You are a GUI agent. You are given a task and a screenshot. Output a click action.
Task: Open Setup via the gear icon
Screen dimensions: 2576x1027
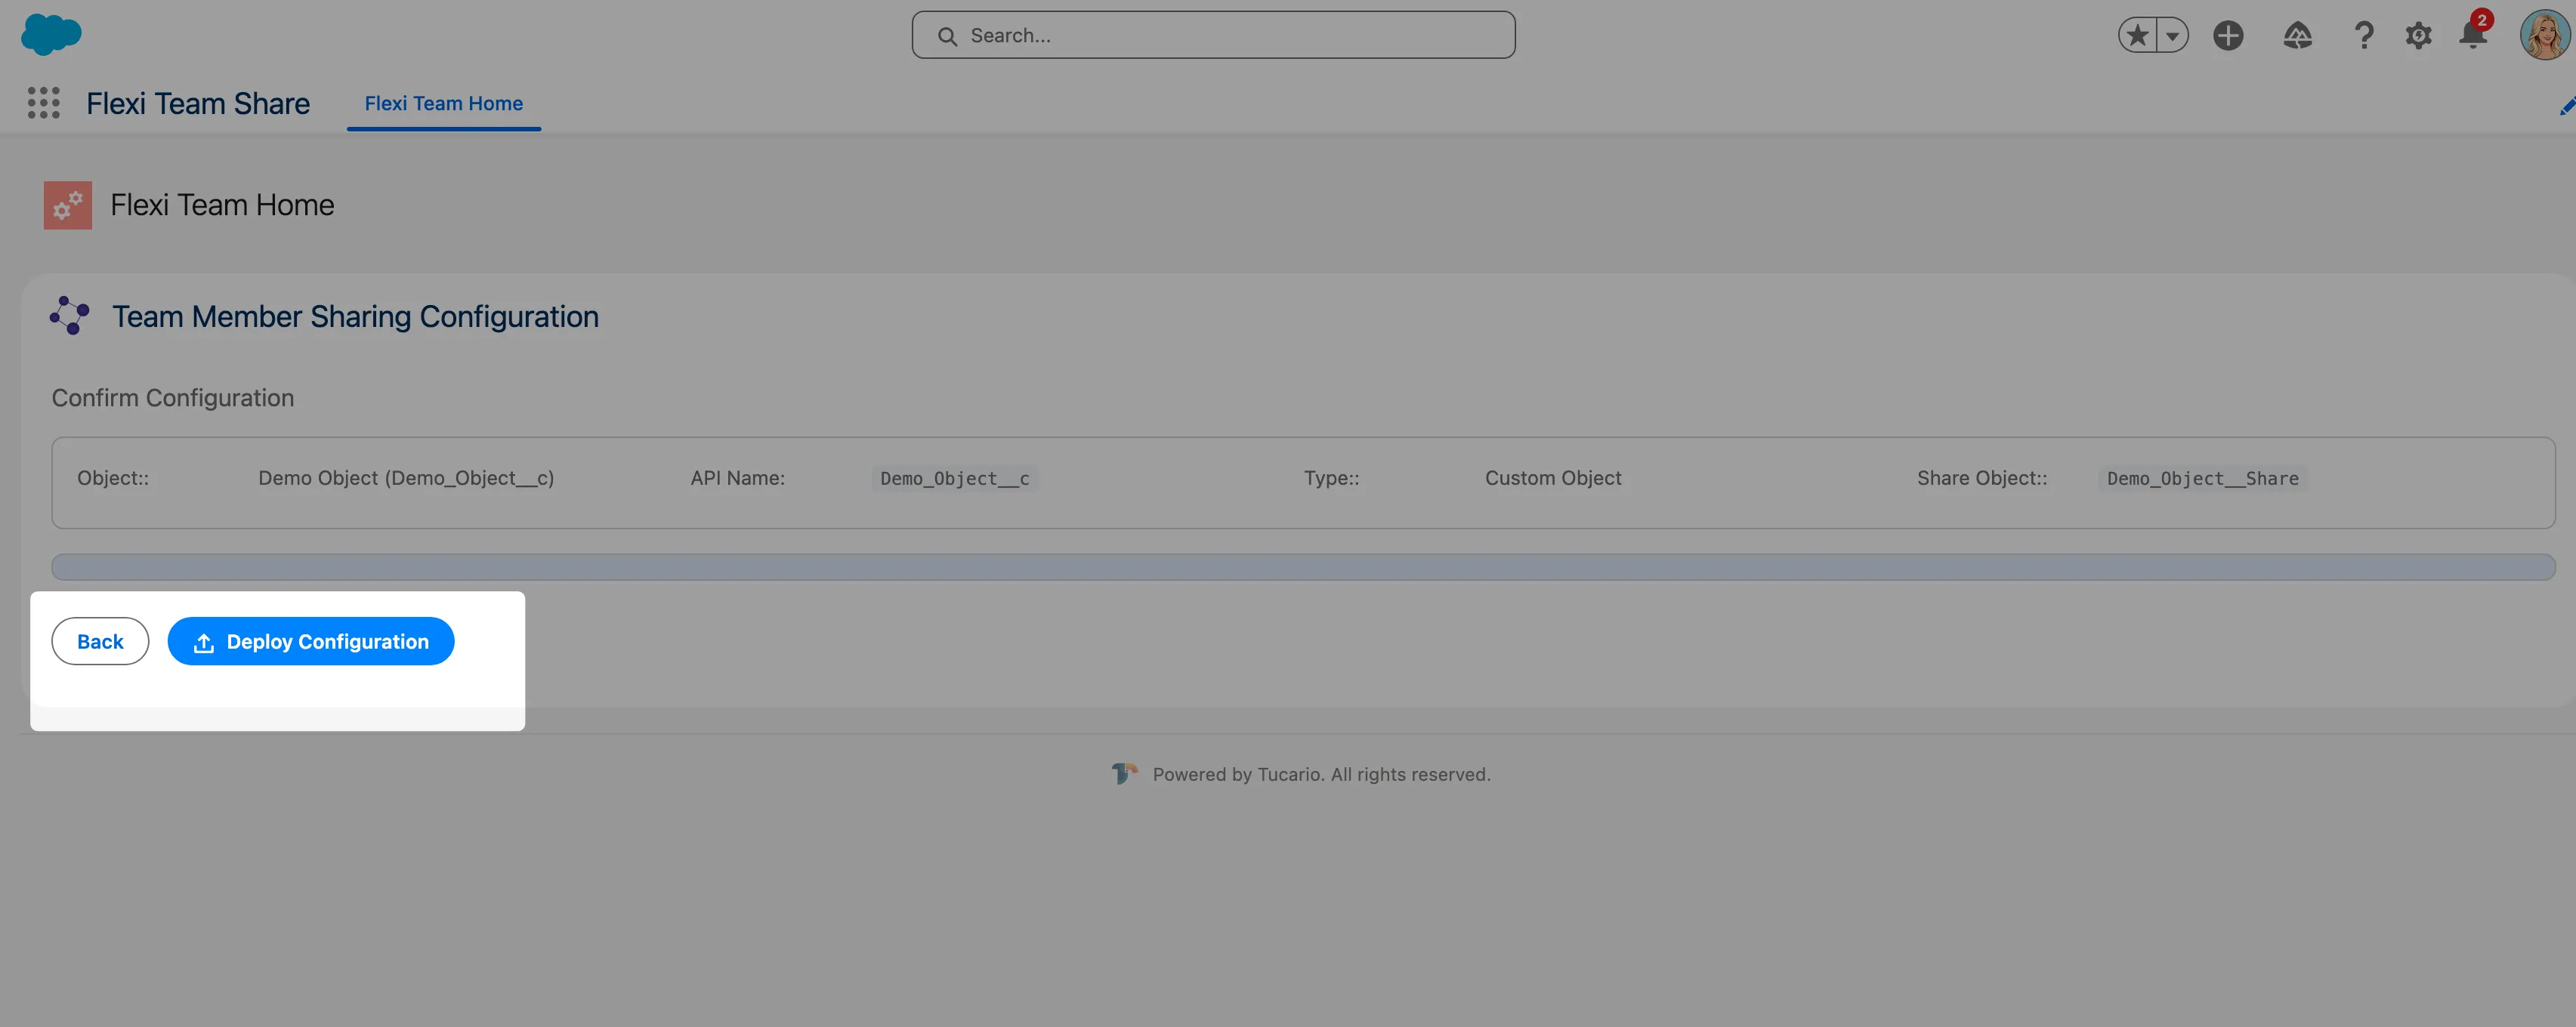click(2419, 35)
